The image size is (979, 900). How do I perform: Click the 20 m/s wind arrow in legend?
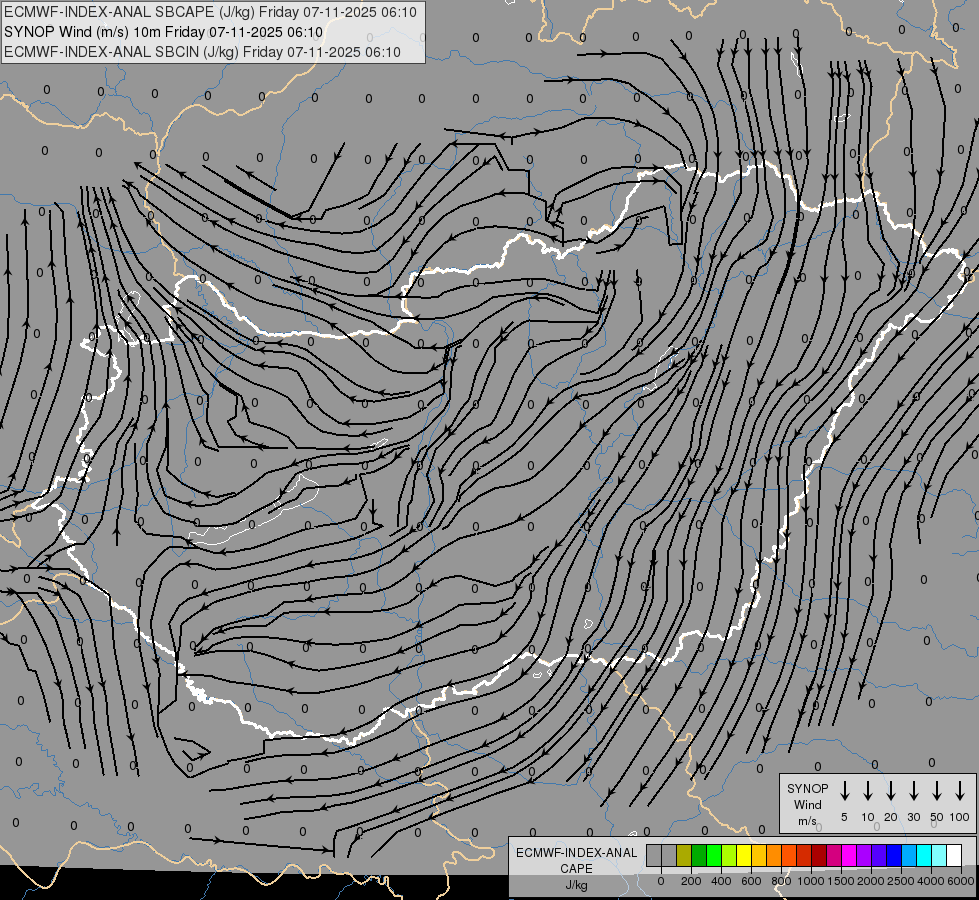click(x=890, y=790)
